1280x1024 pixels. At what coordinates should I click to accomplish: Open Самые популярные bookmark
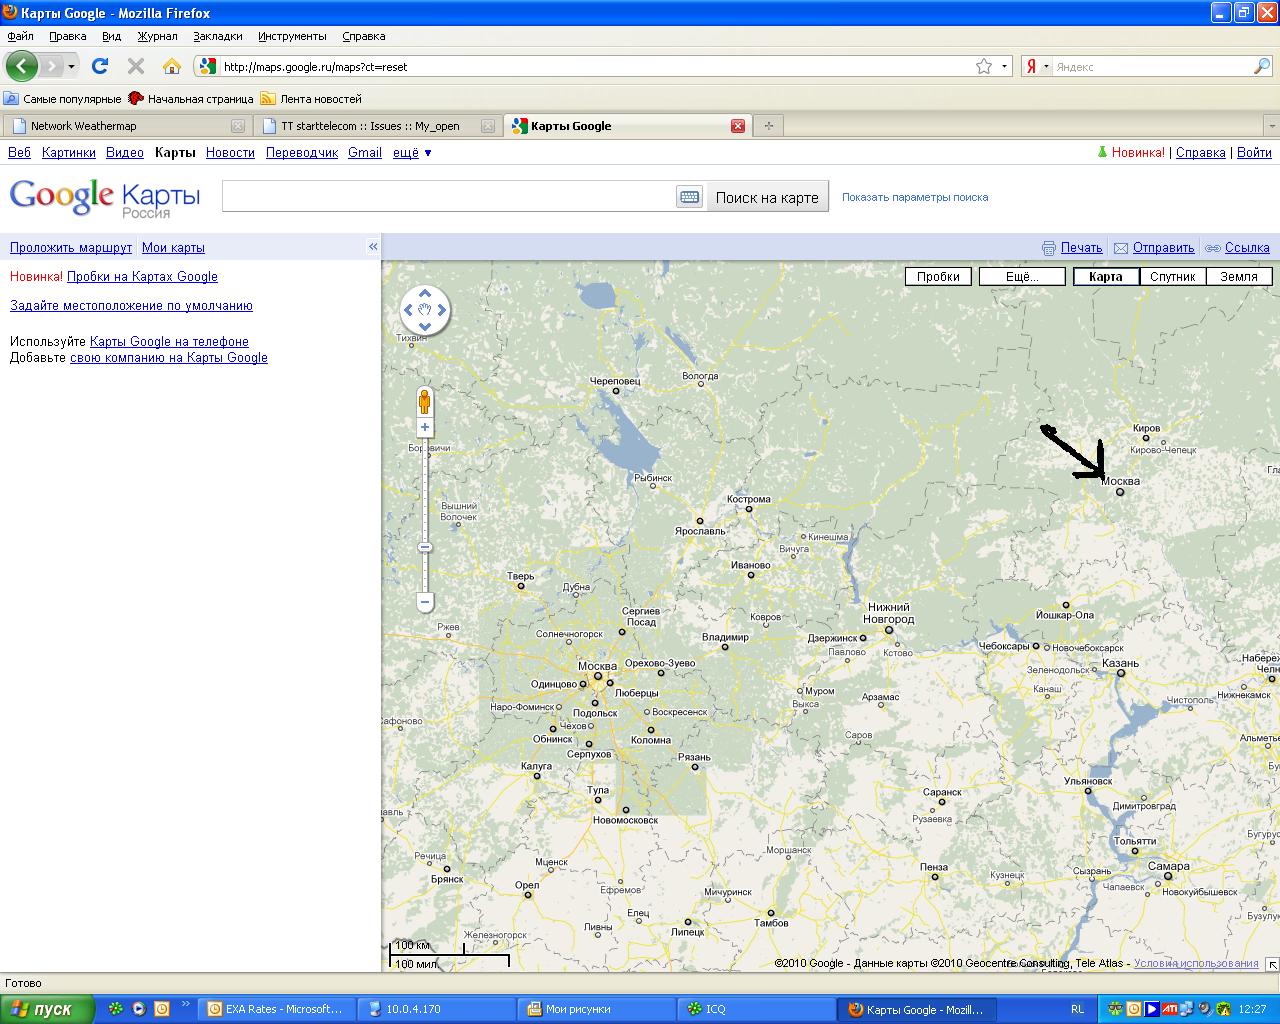coord(62,99)
